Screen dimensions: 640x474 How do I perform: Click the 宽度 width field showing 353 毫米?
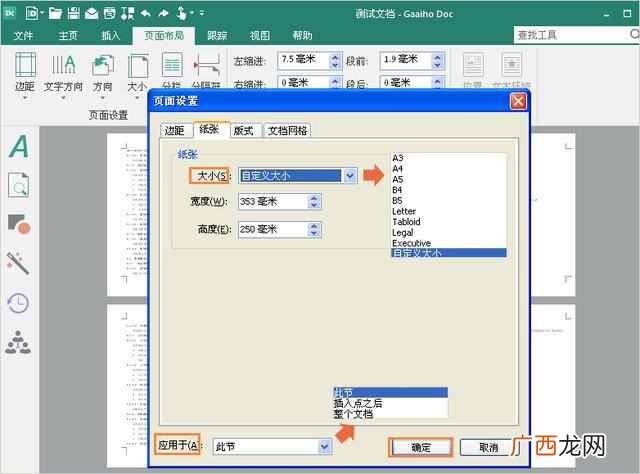point(280,201)
